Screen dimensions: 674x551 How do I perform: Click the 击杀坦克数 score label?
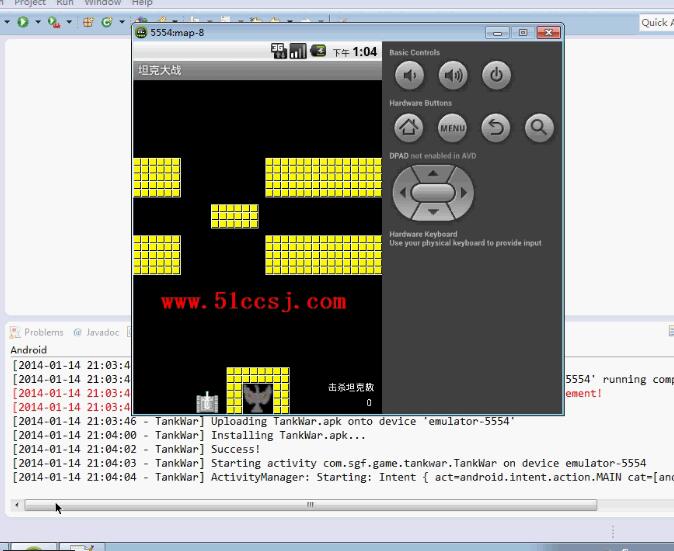(x=351, y=388)
